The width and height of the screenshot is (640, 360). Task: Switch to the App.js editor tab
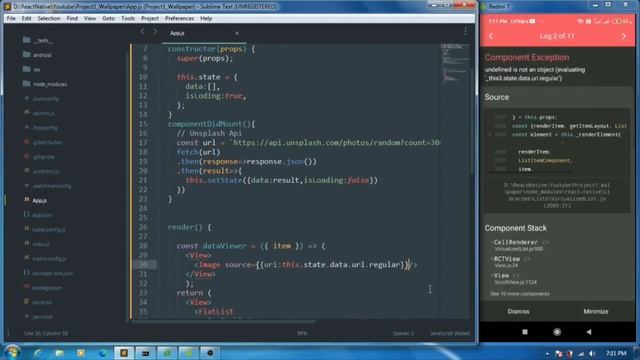(x=177, y=33)
